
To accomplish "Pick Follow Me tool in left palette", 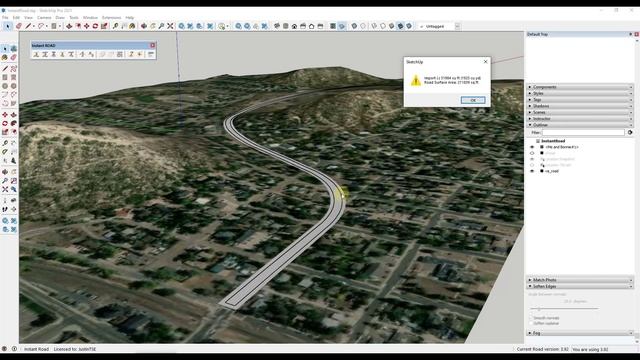I will click(x=13, y=123).
